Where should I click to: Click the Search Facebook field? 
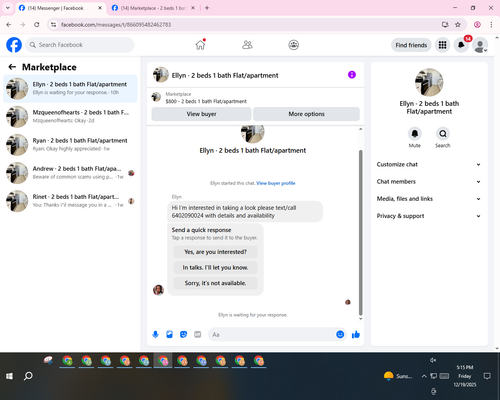point(80,45)
